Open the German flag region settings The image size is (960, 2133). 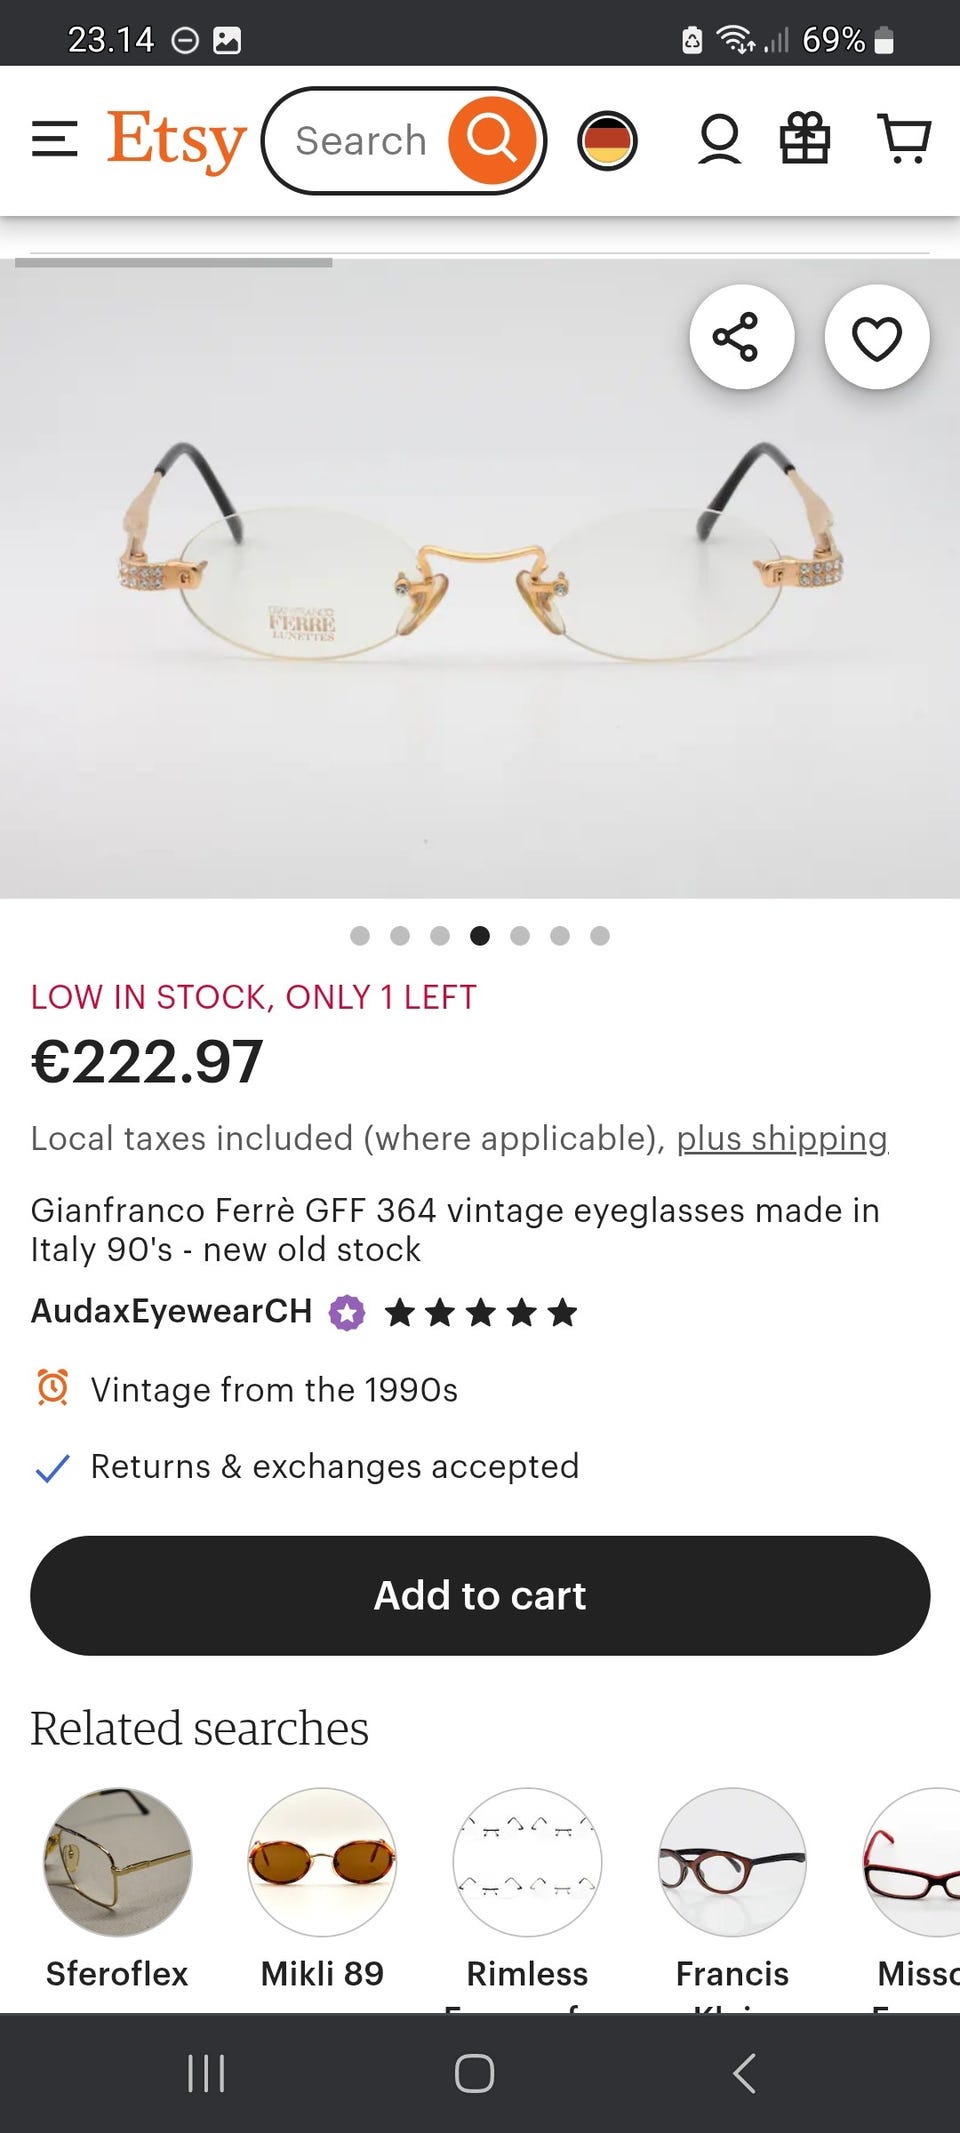click(607, 140)
